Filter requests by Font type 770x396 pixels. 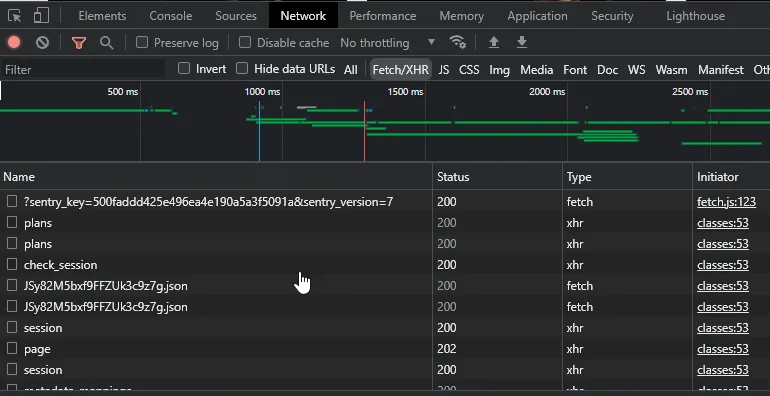pyautogui.click(x=575, y=70)
